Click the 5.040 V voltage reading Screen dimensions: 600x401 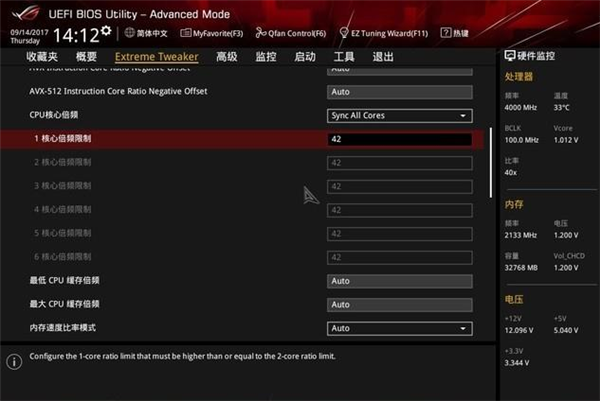(566, 330)
